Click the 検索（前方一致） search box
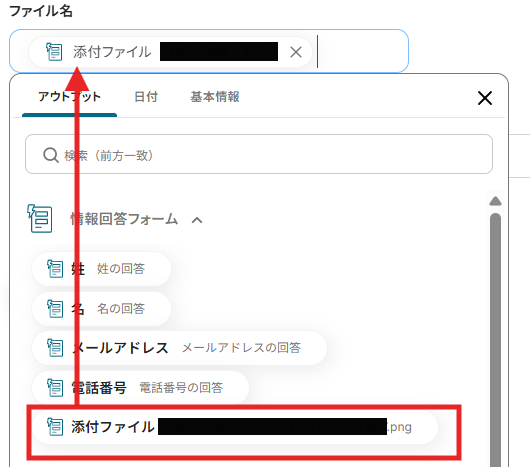This screenshot has height=467, width=530. (x=259, y=154)
